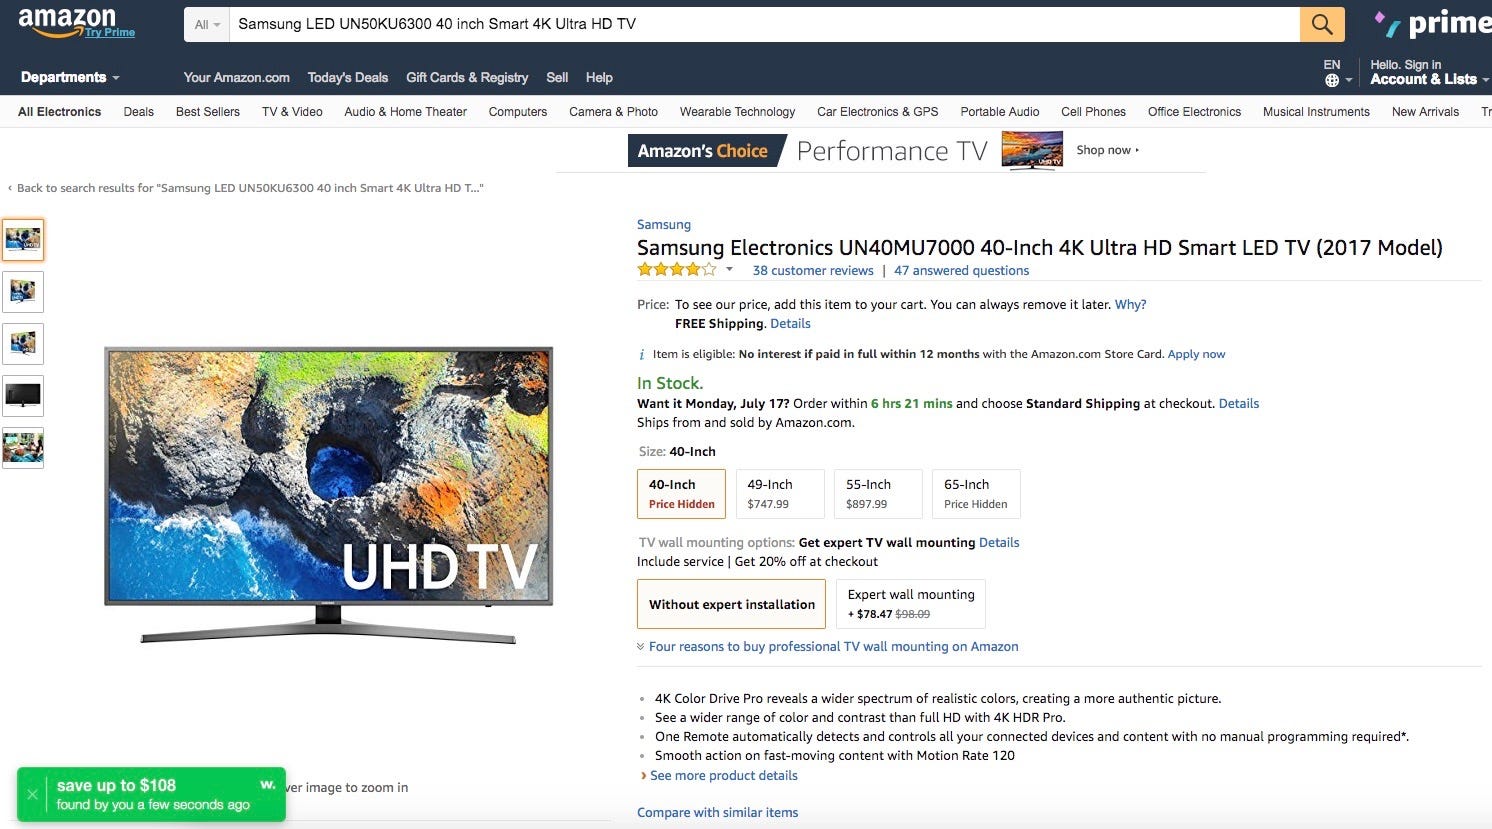Click the orange search magnifier button
Screen dimensions: 1492x829
pyautogui.click(x=1321, y=24)
